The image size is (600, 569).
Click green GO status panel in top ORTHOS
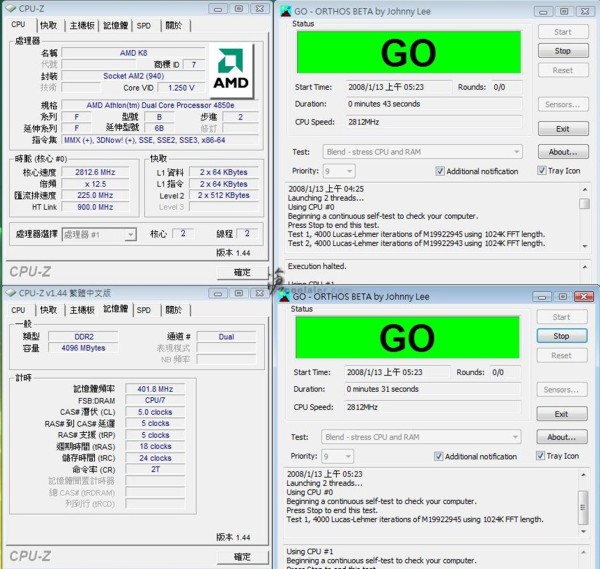409,52
